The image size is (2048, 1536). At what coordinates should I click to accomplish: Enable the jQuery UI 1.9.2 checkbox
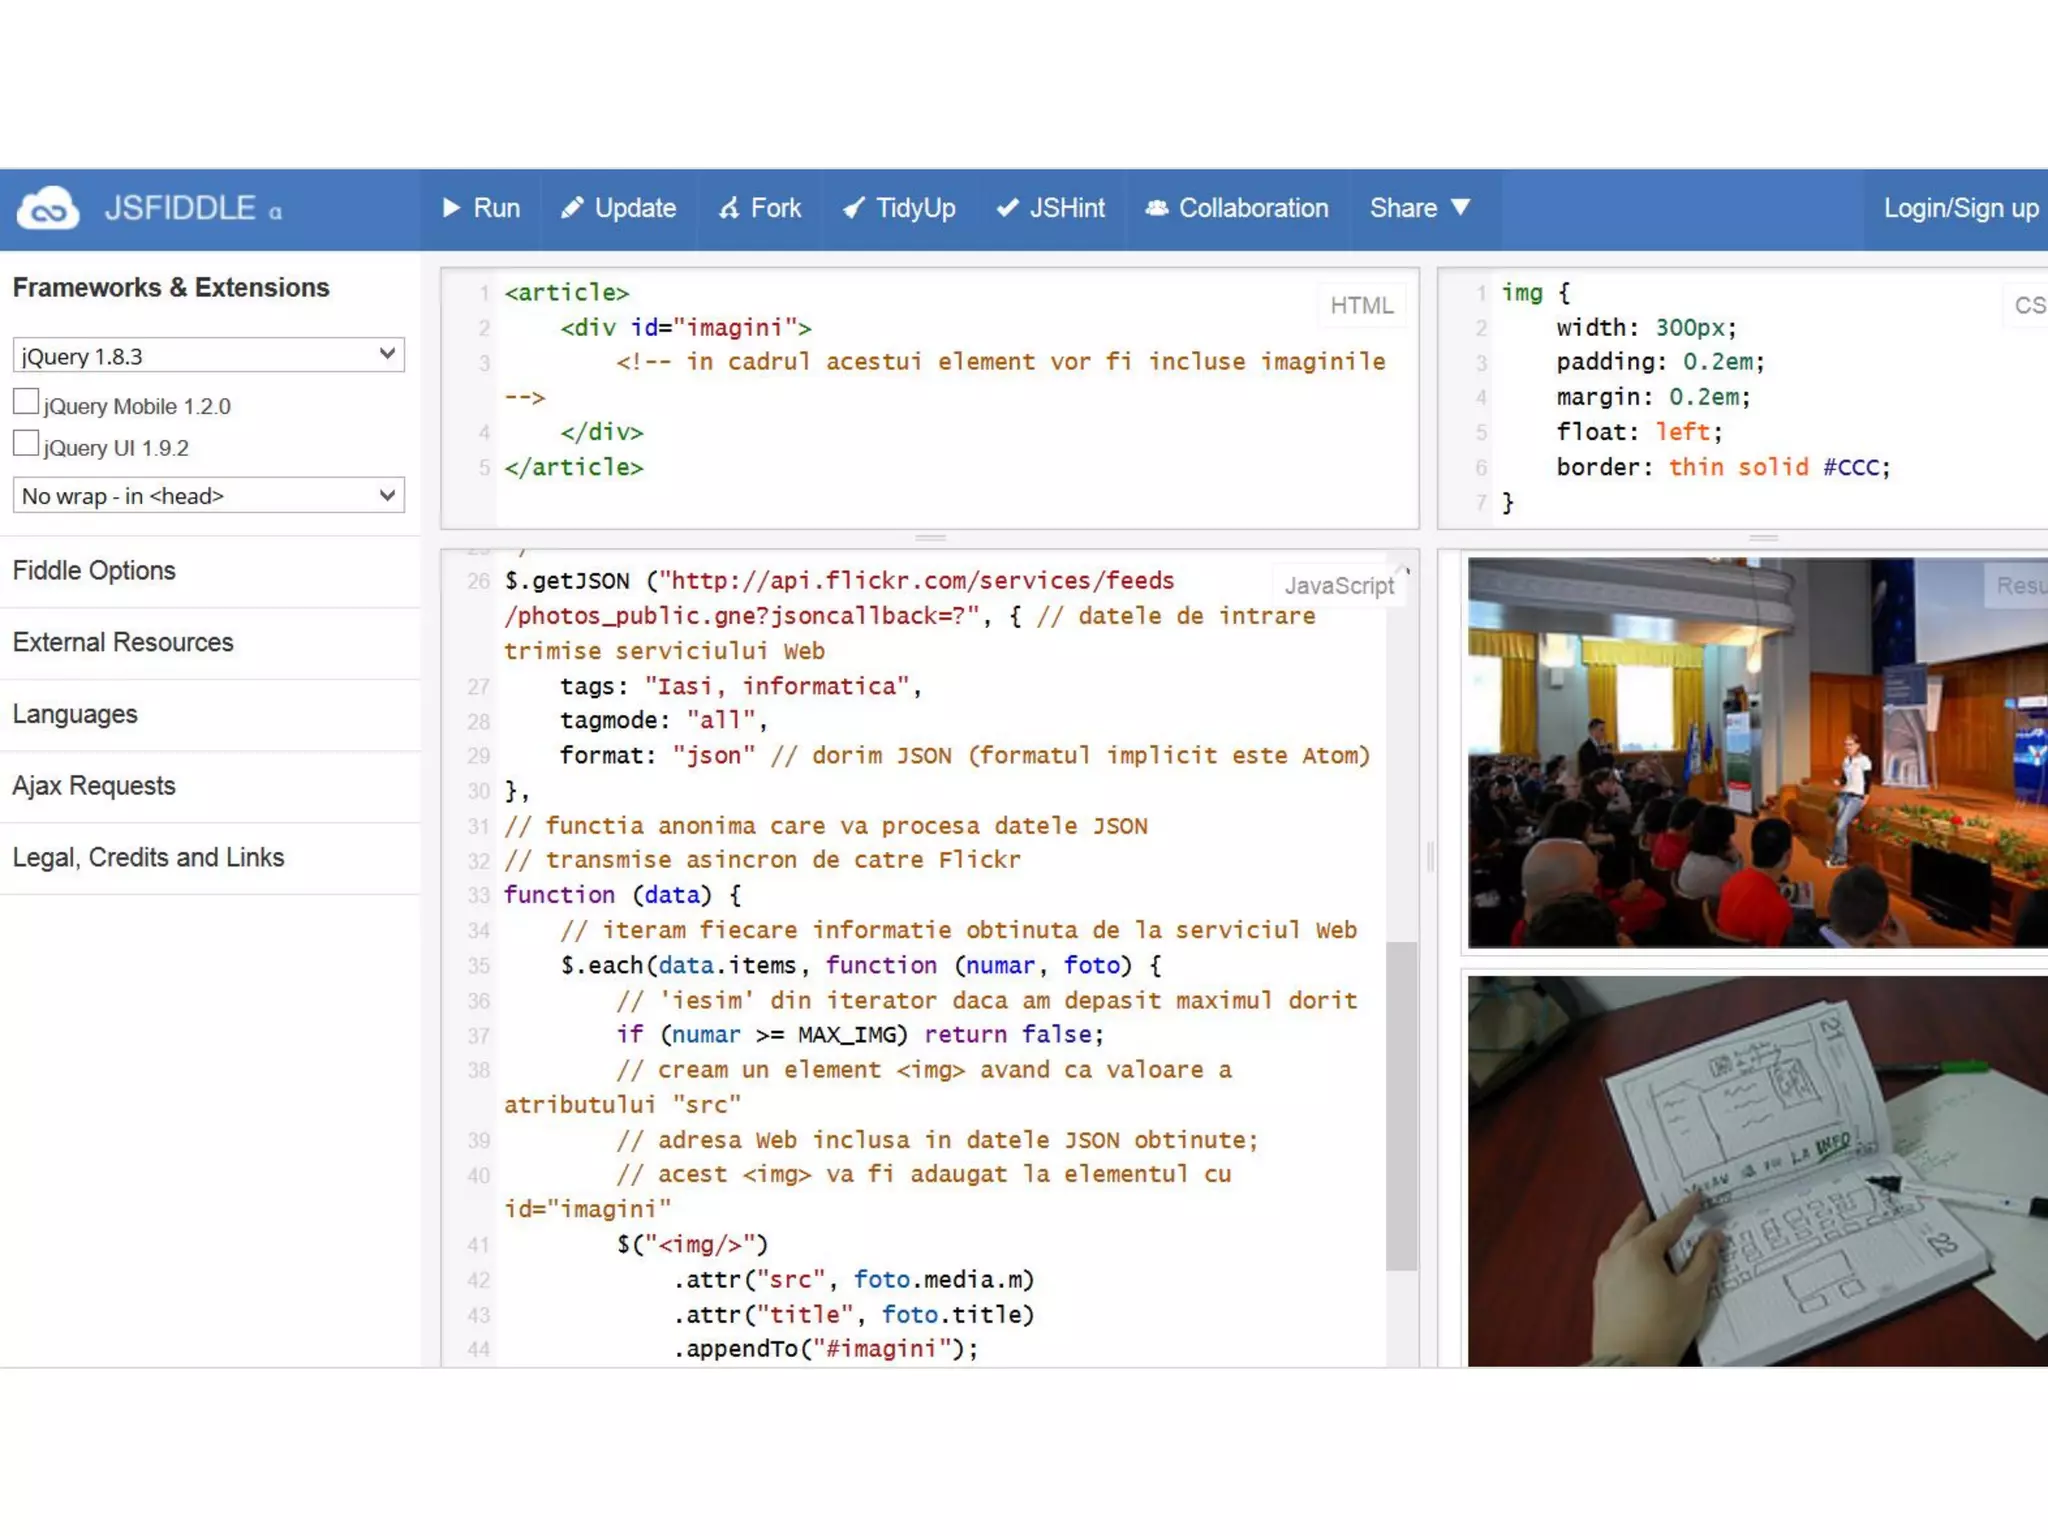coord(26,444)
